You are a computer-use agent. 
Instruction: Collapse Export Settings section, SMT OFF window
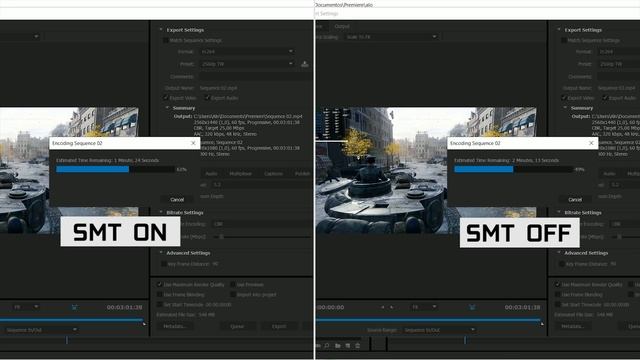pos(559,30)
